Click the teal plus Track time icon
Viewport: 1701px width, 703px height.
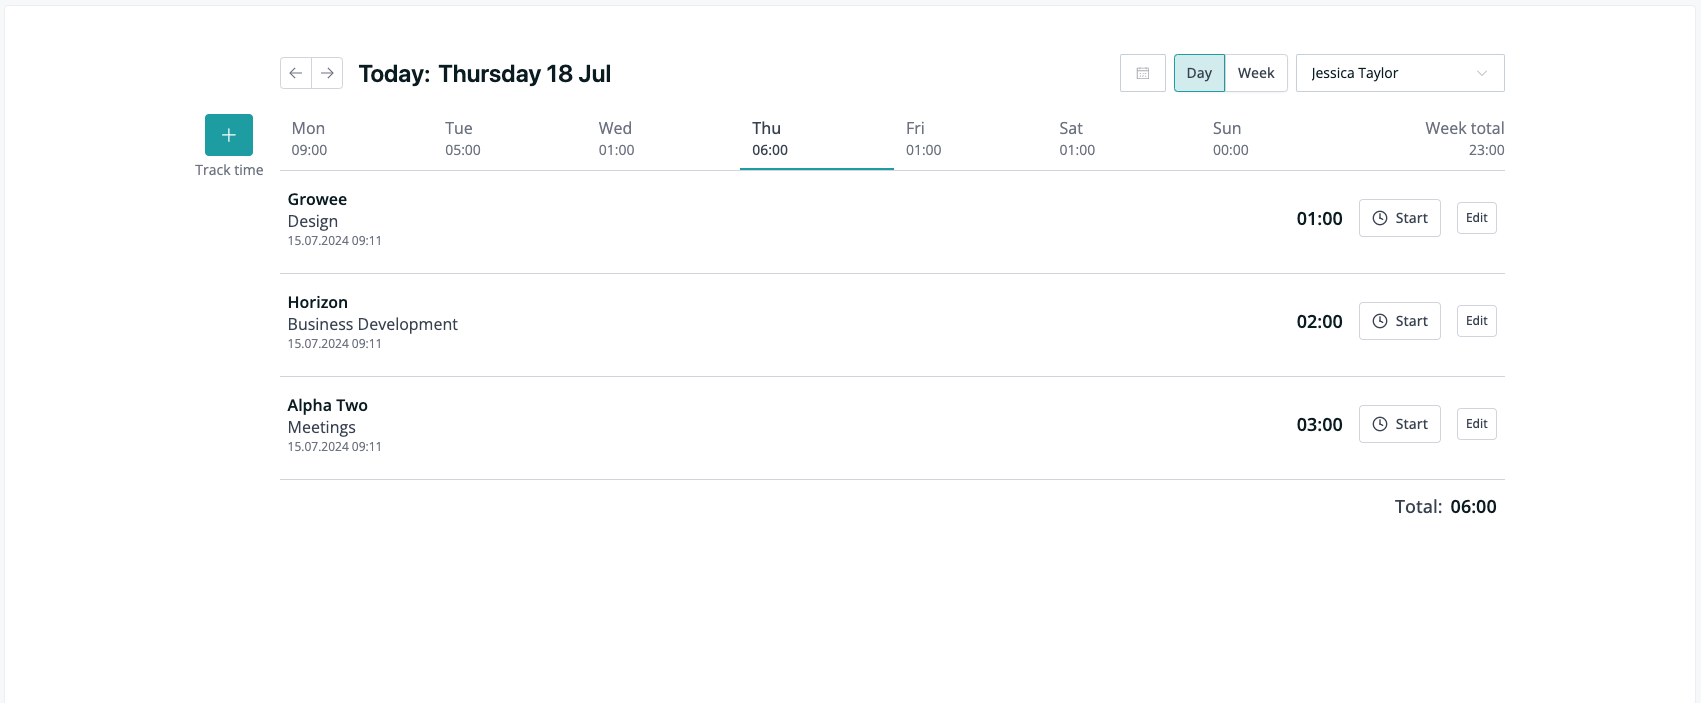point(229,134)
